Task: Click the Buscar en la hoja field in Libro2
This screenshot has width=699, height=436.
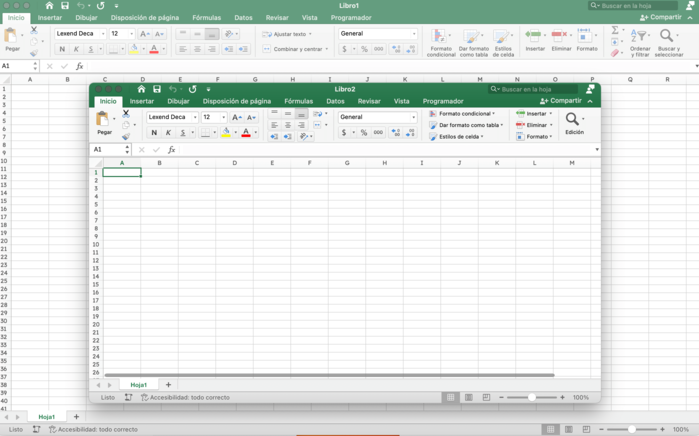Action: 533,89
